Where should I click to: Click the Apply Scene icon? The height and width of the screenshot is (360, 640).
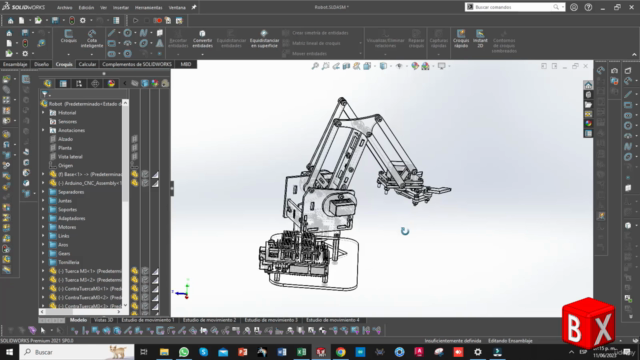425,66
